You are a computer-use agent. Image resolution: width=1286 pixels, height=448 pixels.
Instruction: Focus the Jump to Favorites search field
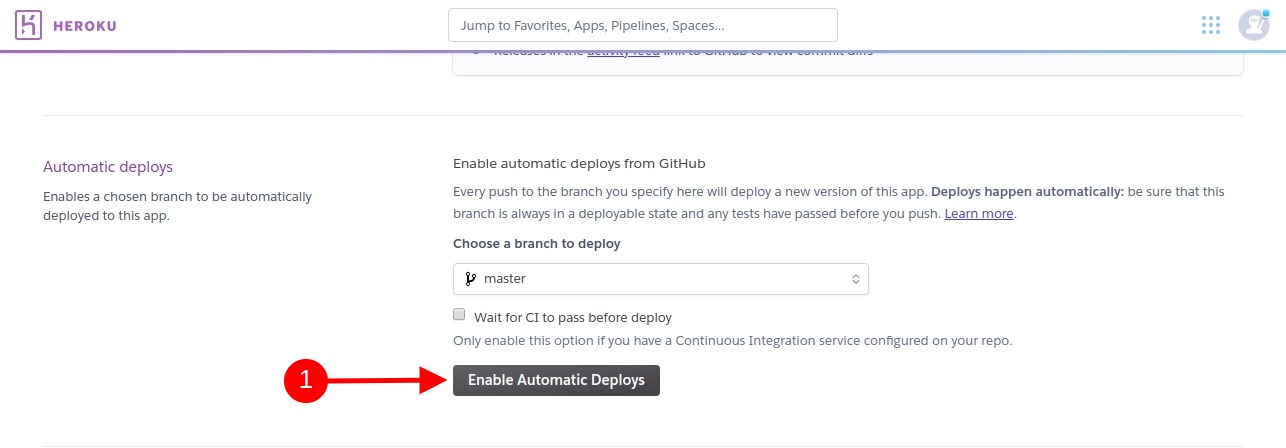(x=643, y=25)
